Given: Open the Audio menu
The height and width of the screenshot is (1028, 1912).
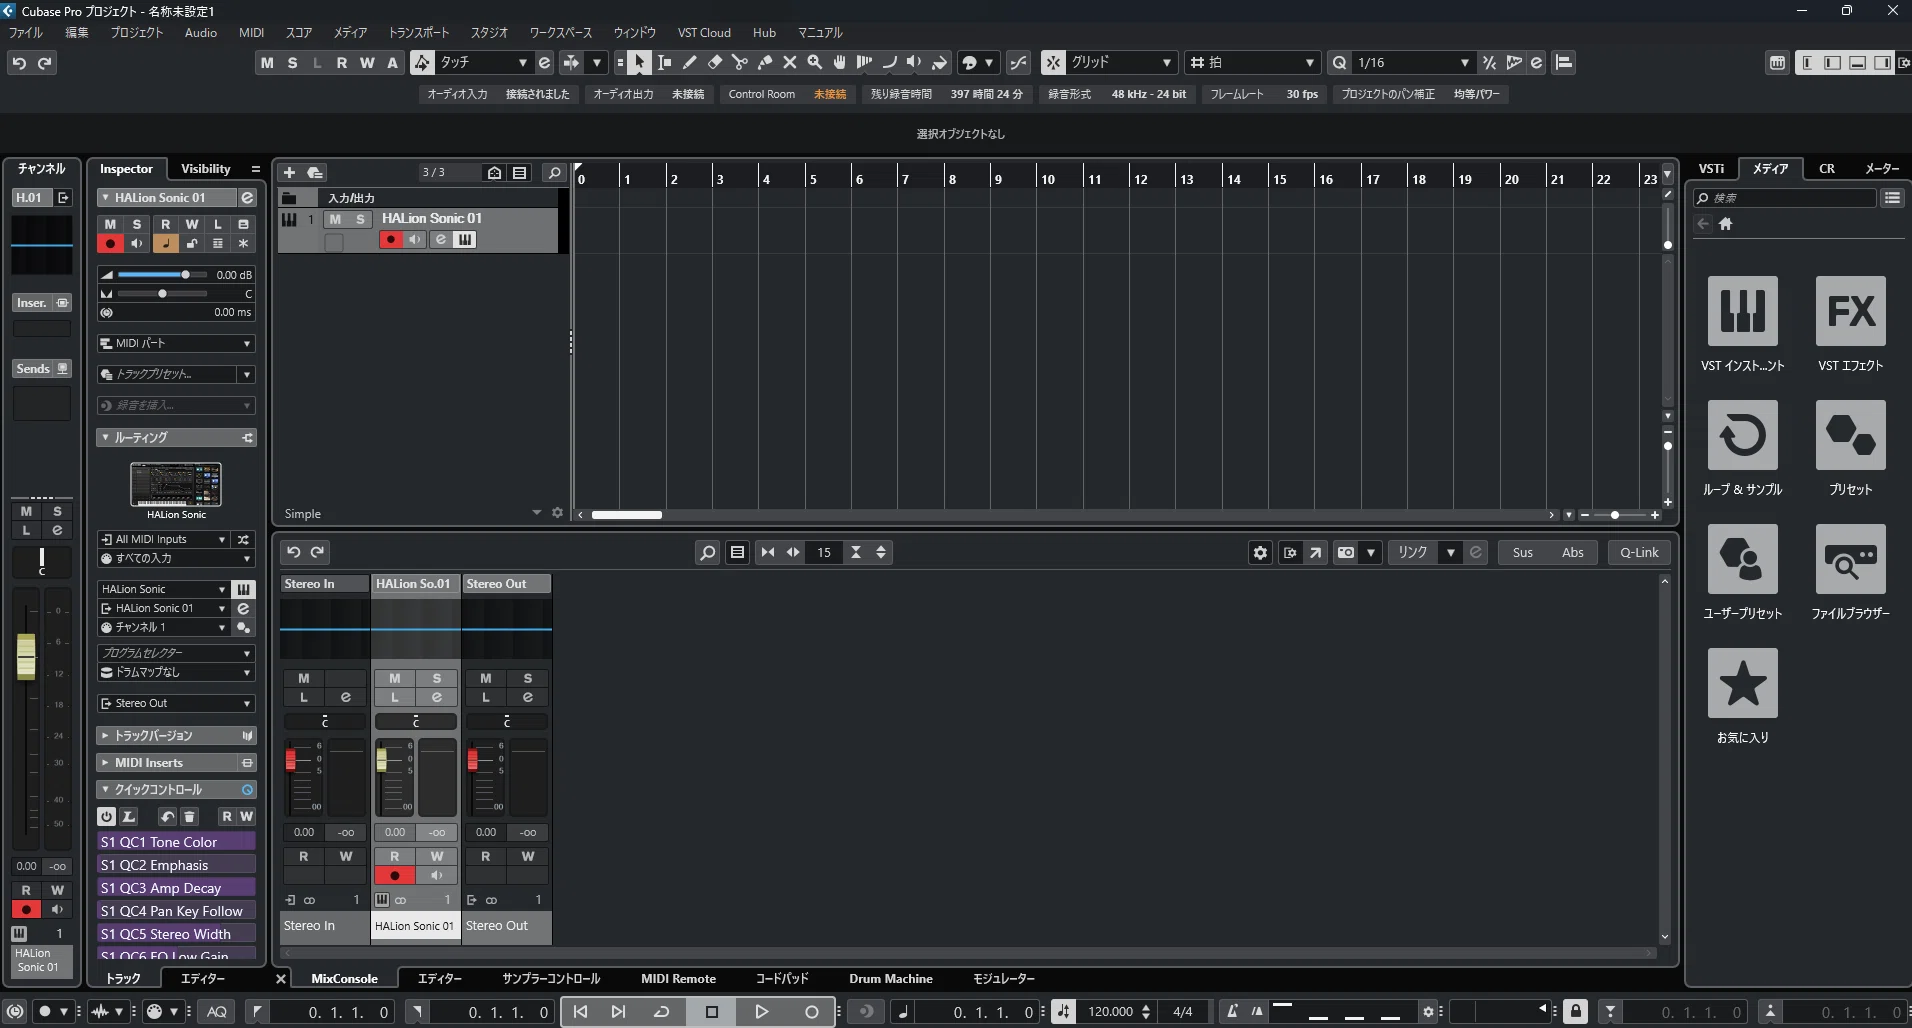Looking at the screenshot, I should click(x=201, y=33).
